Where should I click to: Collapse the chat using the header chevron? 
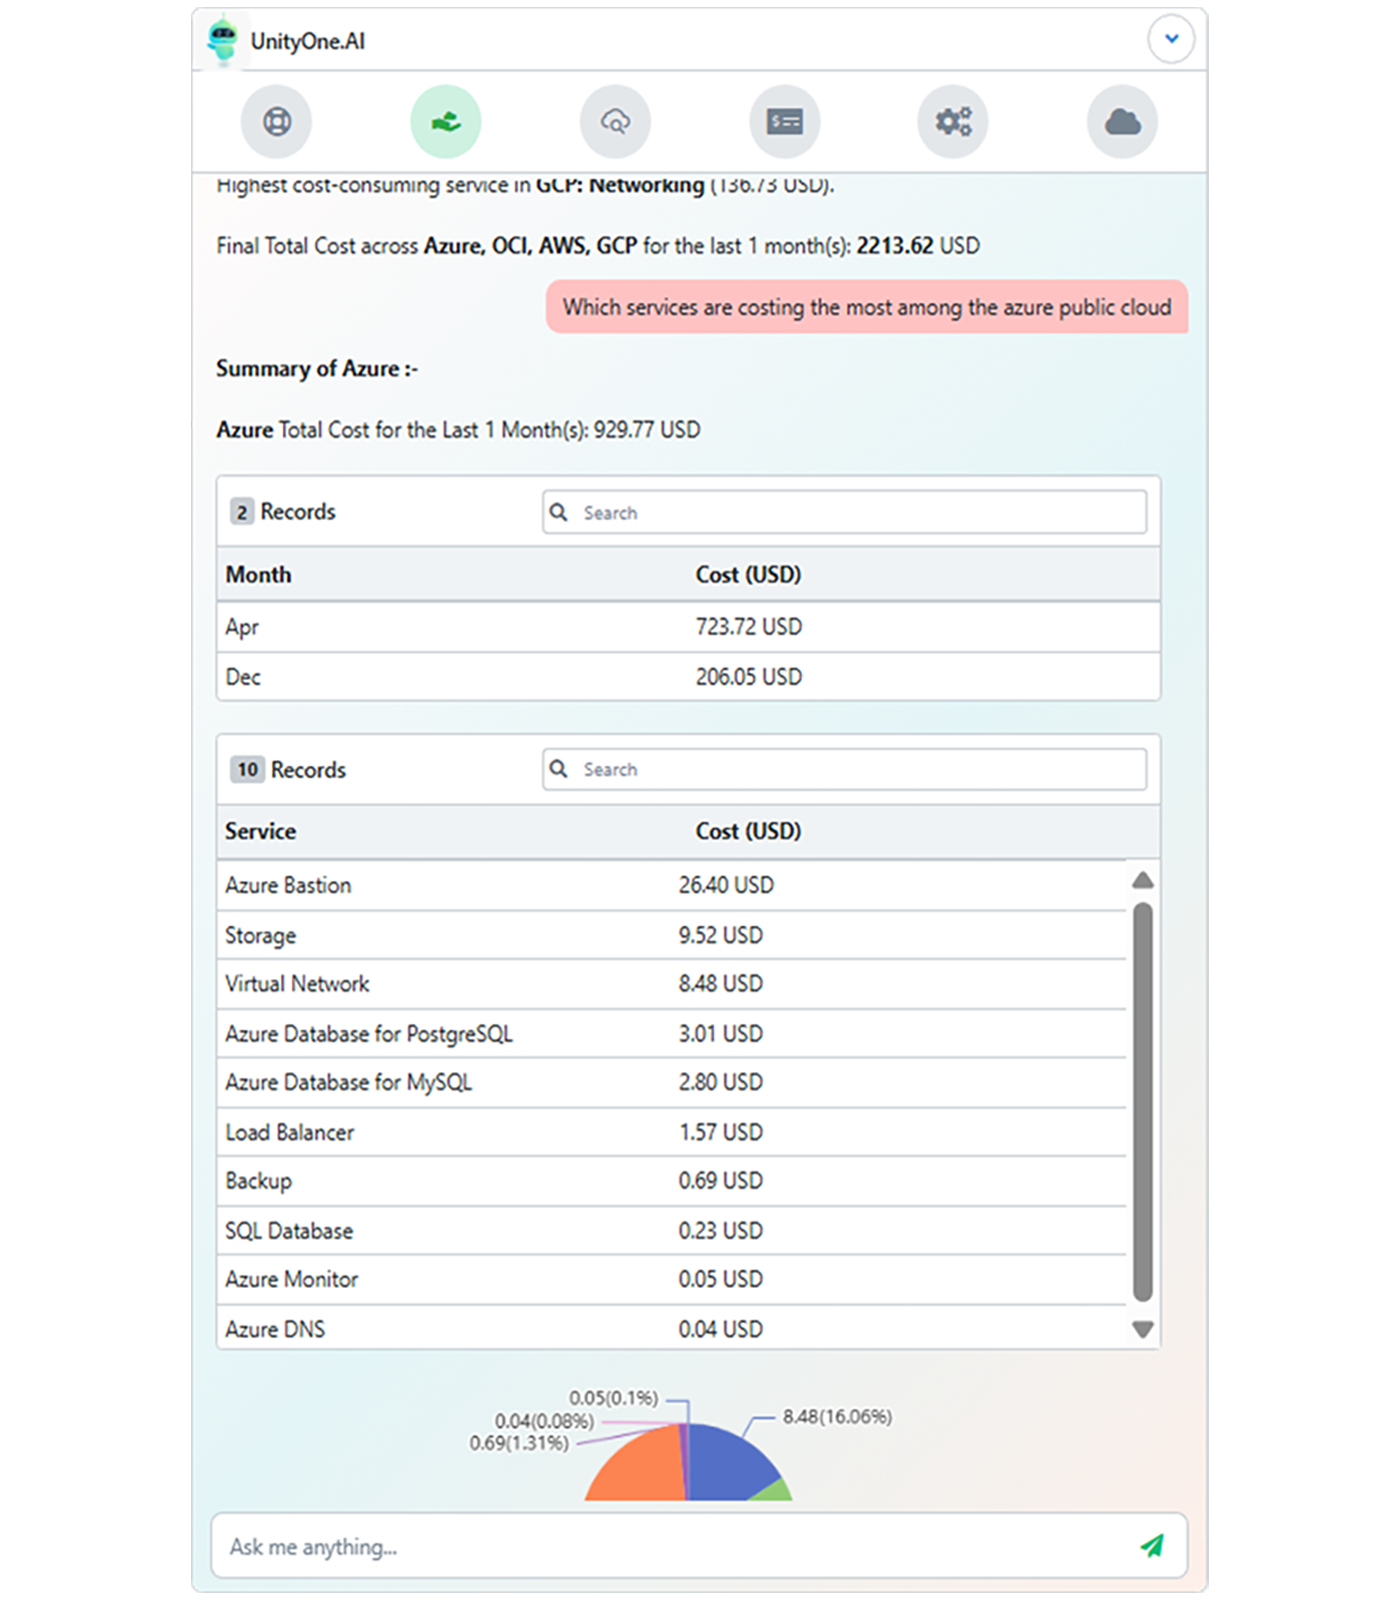[x=1171, y=39]
